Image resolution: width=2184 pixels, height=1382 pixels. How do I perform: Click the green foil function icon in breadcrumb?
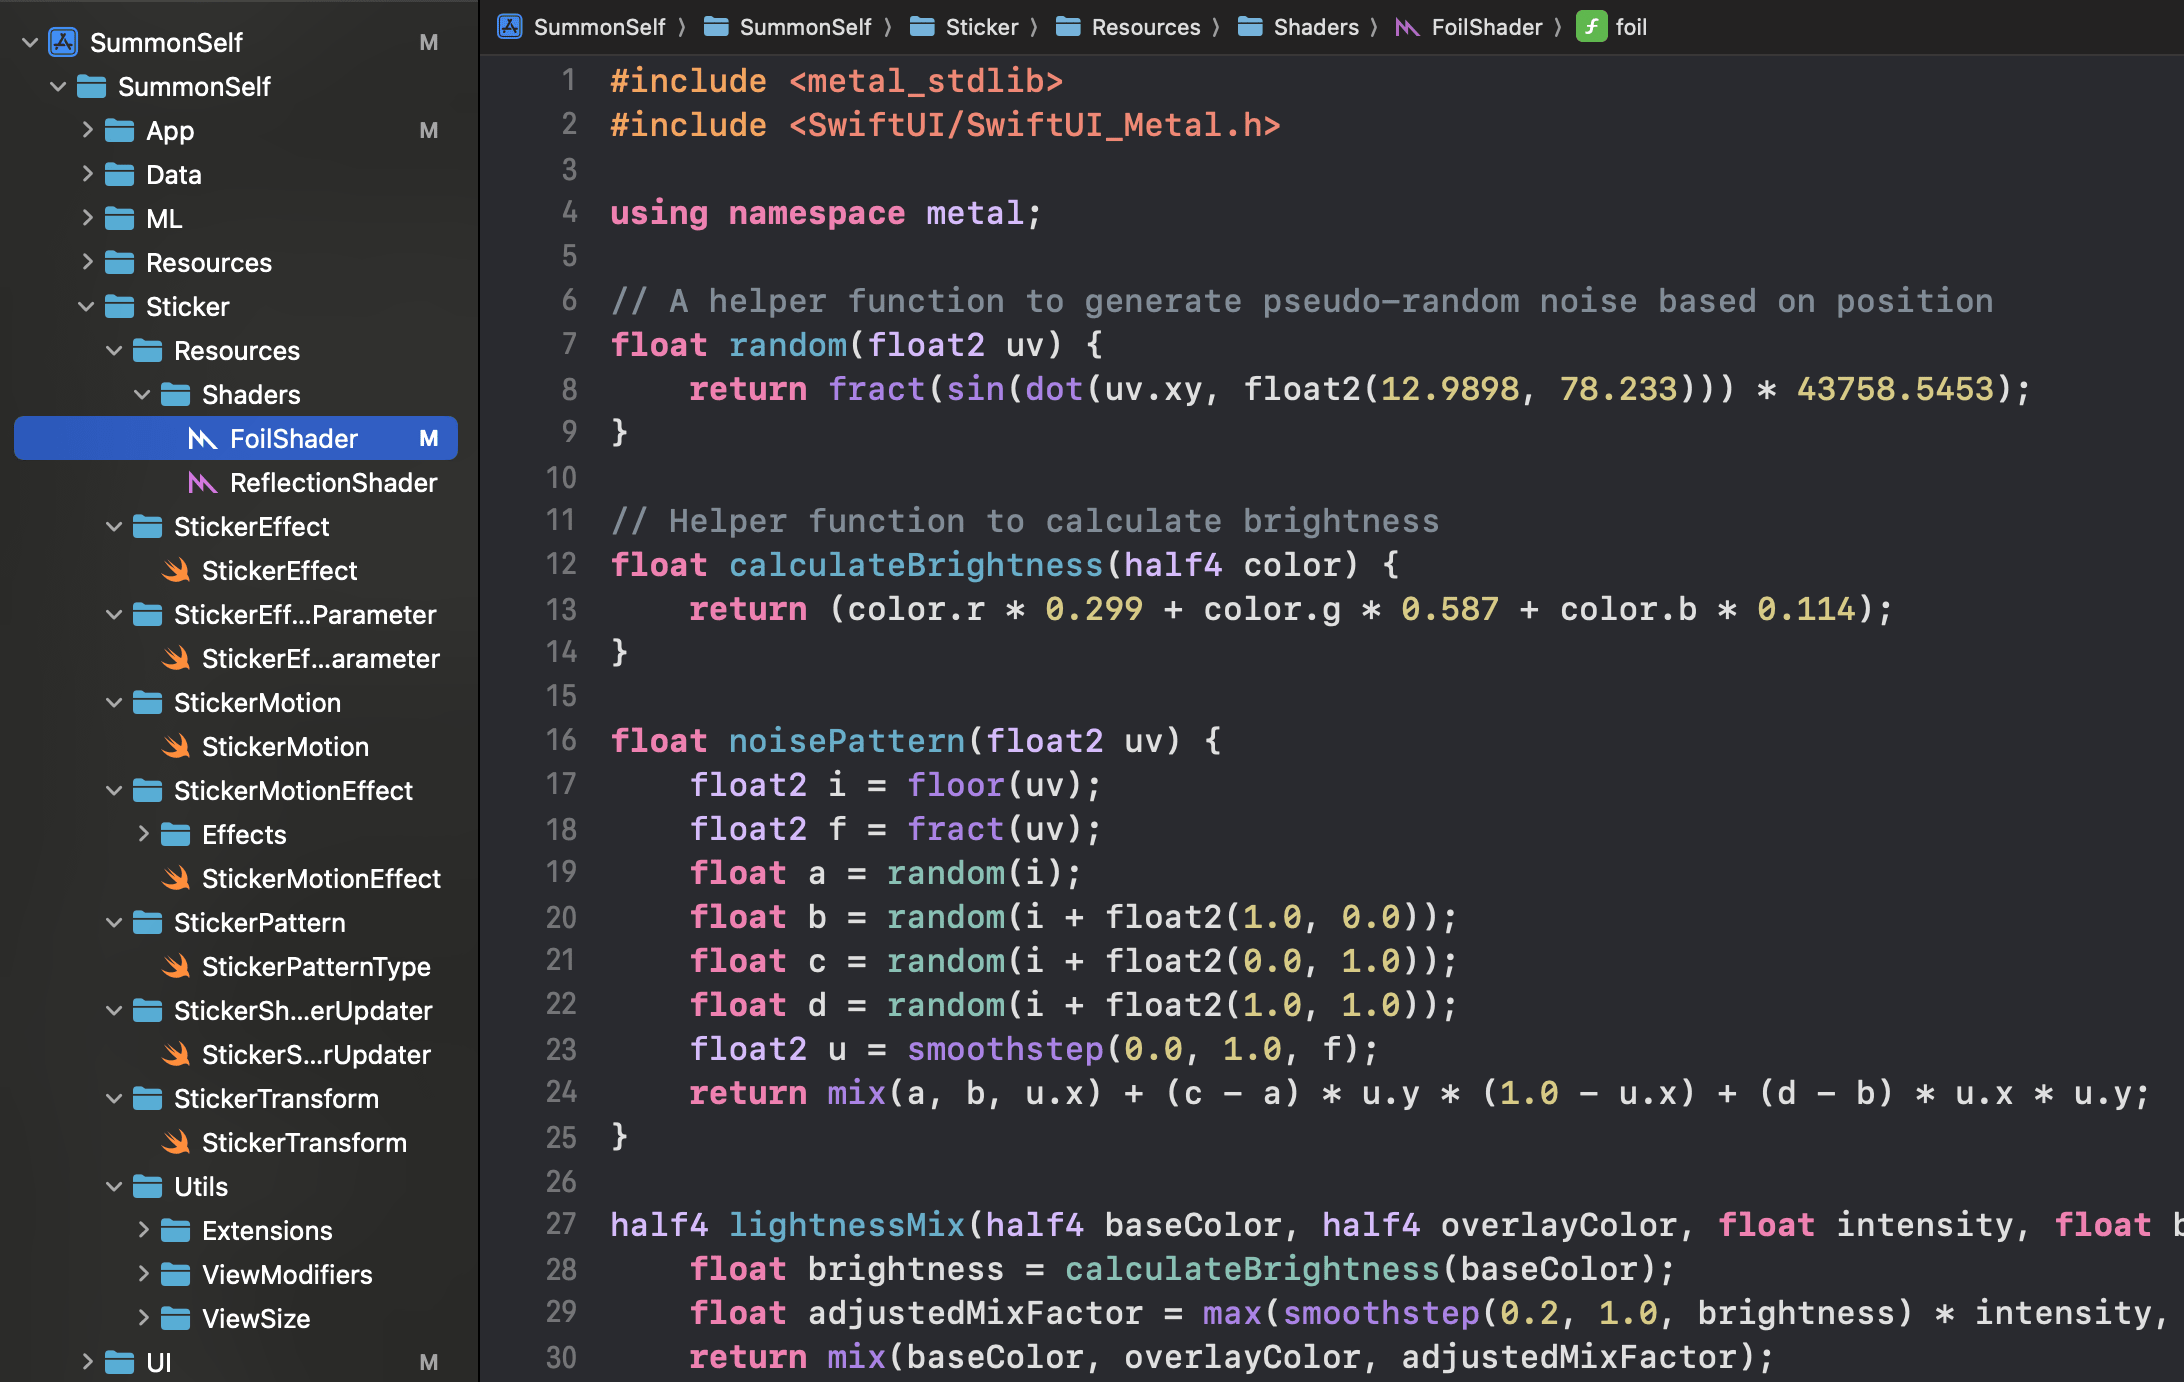point(1591,27)
